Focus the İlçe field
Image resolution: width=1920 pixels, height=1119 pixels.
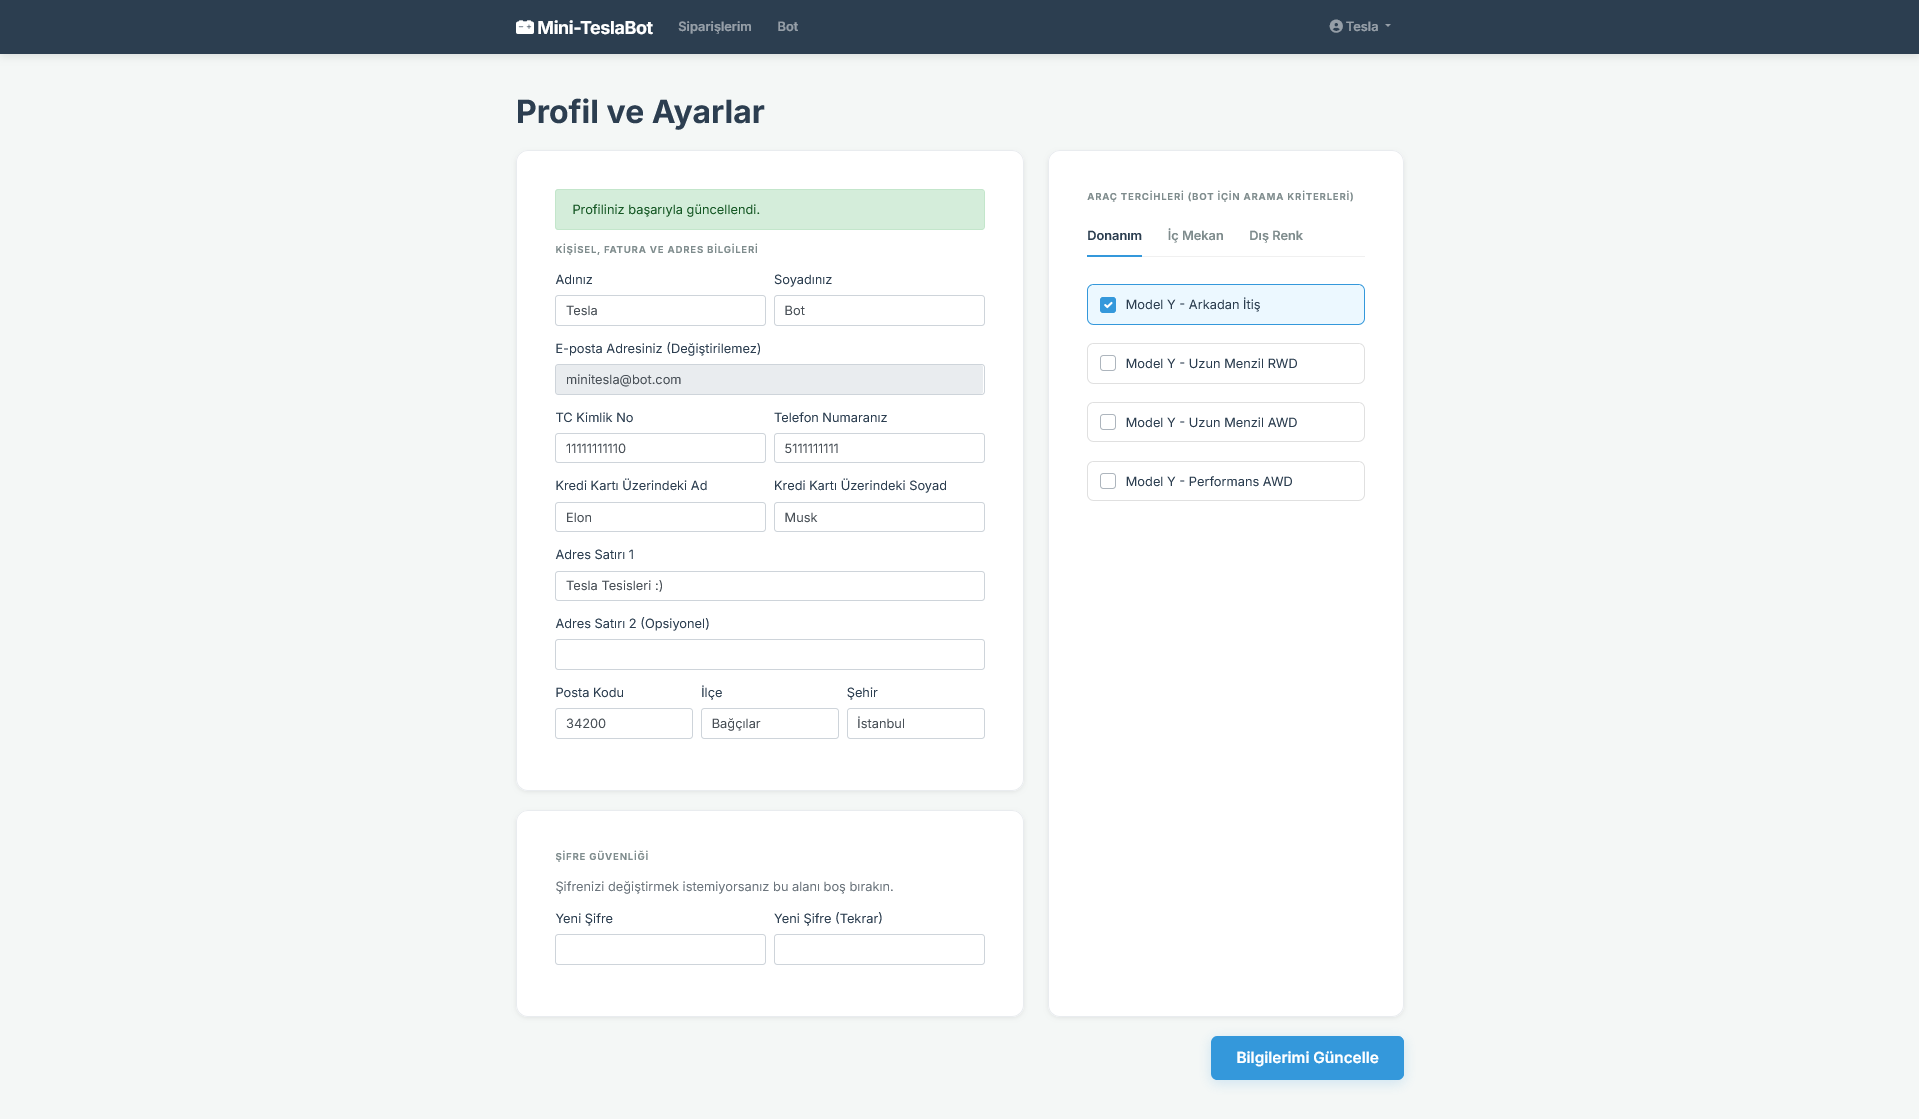[x=770, y=724]
